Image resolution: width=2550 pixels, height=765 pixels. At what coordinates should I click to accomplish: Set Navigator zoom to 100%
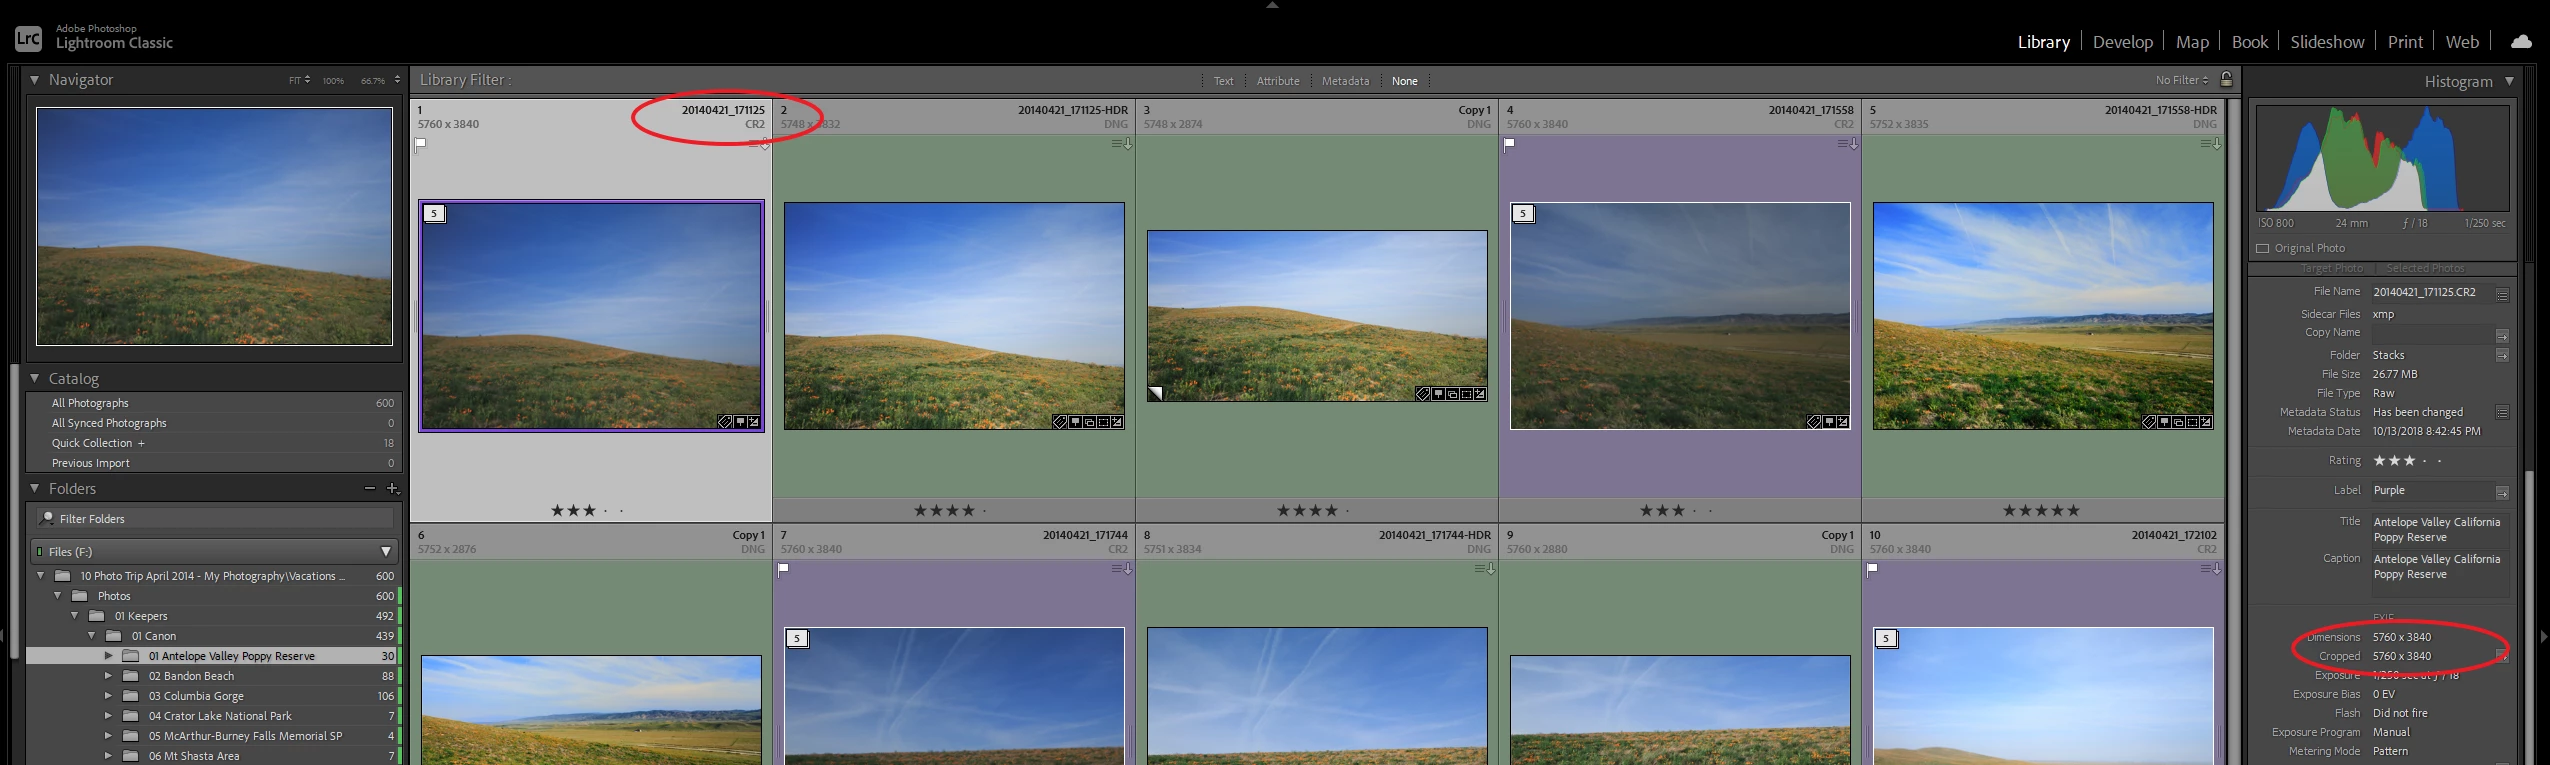pyautogui.click(x=333, y=81)
